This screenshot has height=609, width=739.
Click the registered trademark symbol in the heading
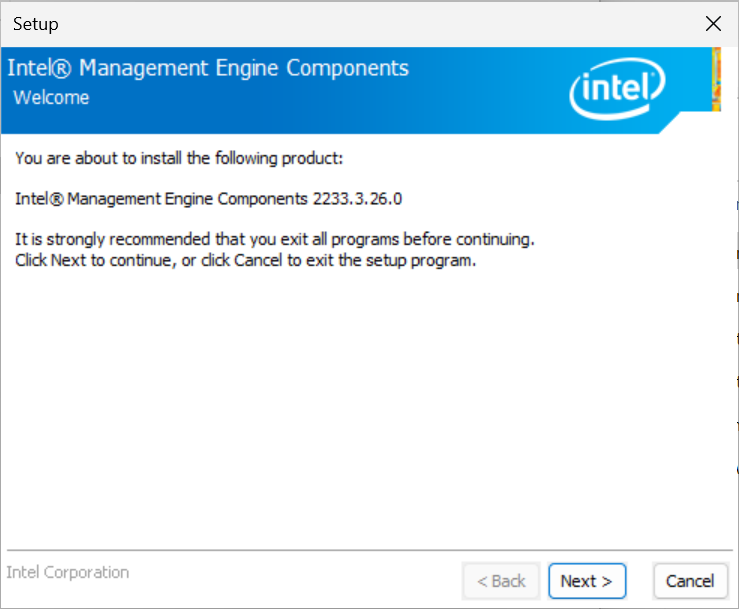[60, 68]
